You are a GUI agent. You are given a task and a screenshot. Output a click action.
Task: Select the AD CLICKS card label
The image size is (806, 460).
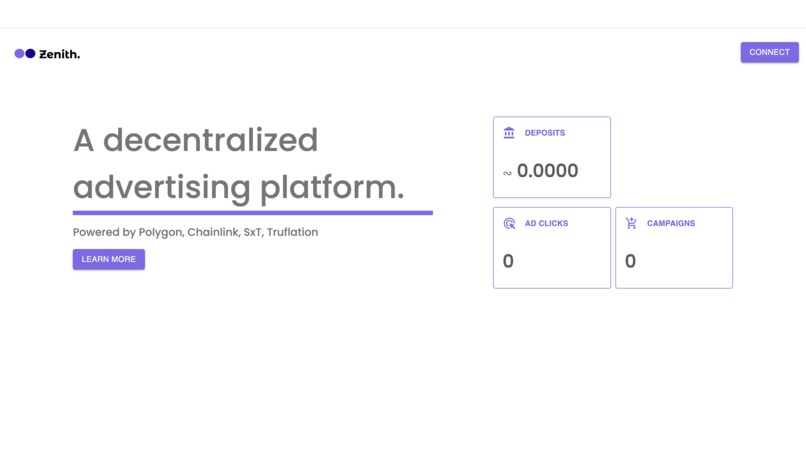pyautogui.click(x=546, y=223)
